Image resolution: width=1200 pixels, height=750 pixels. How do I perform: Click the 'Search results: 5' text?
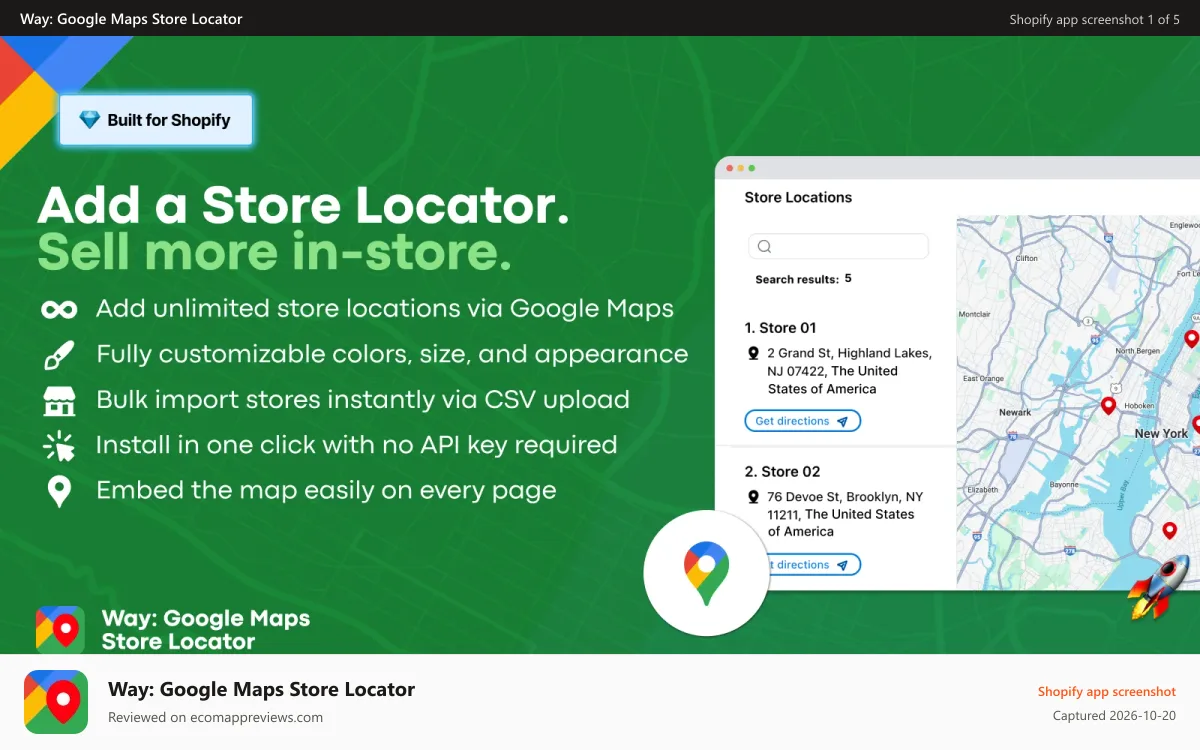pos(804,279)
